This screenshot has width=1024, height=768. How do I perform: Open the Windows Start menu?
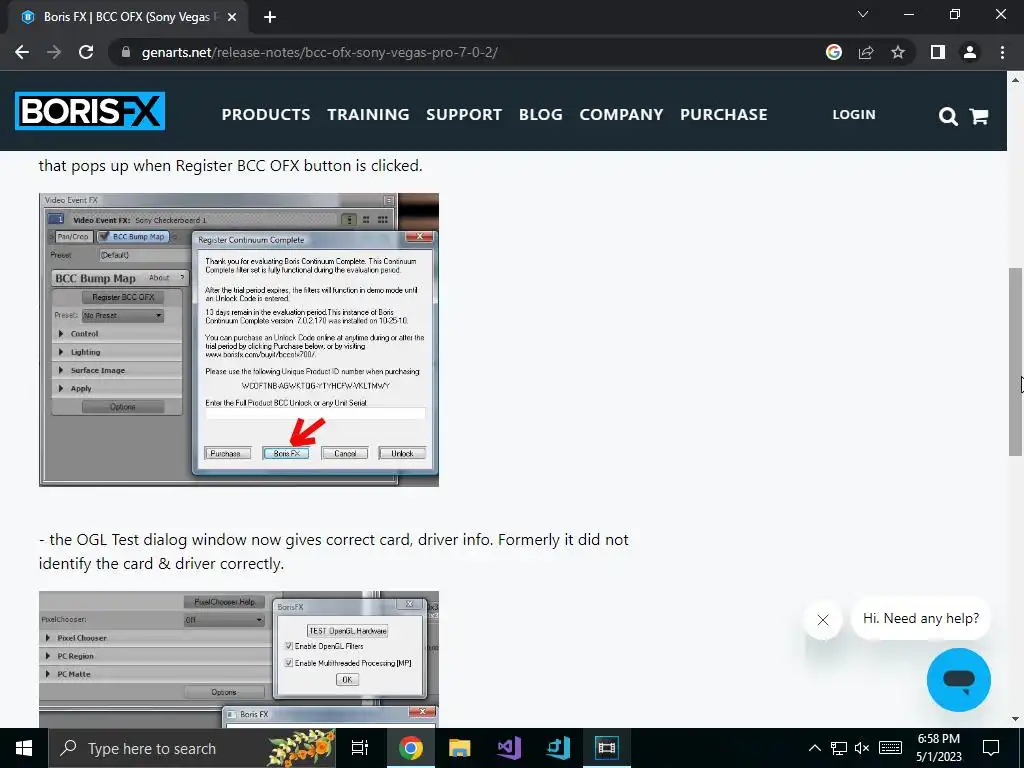tap(24, 748)
